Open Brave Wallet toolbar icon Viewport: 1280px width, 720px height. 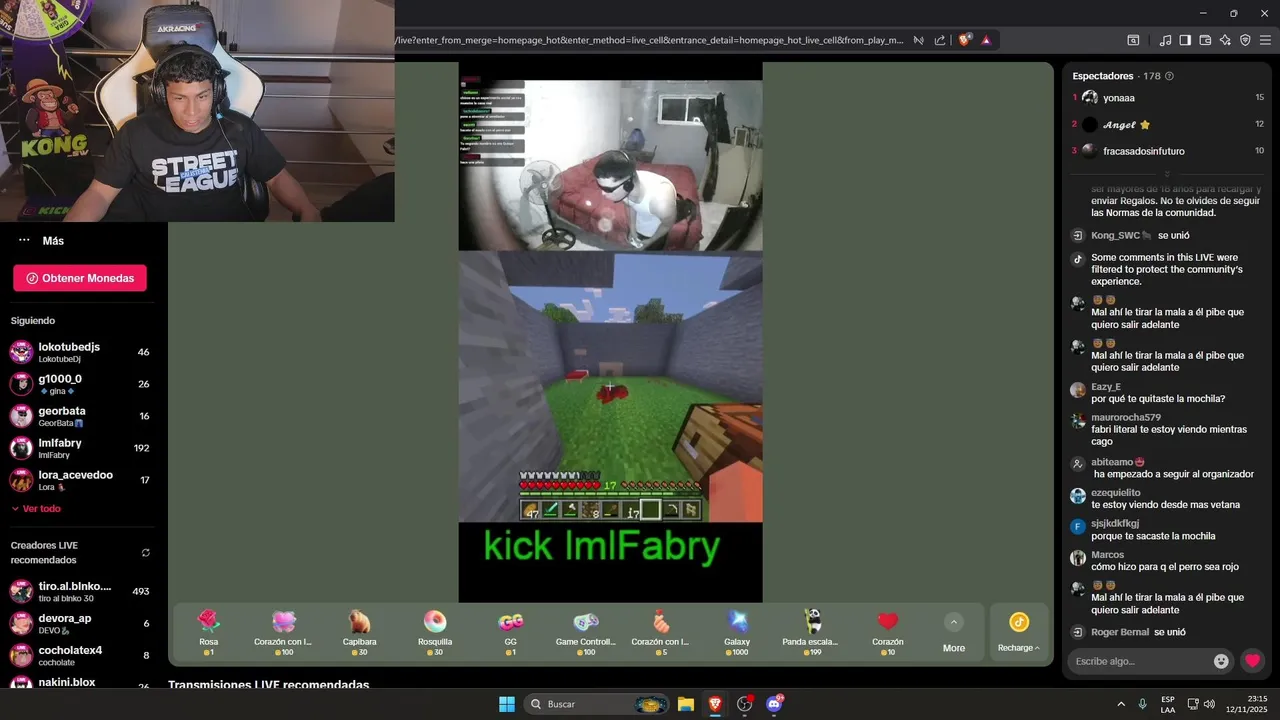tap(1205, 40)
